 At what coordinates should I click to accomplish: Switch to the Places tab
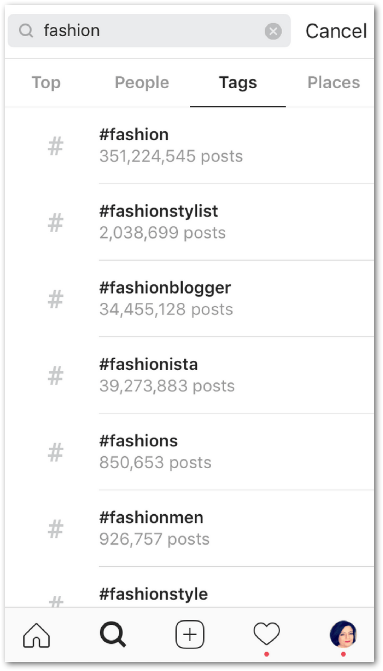coord(334,83)
